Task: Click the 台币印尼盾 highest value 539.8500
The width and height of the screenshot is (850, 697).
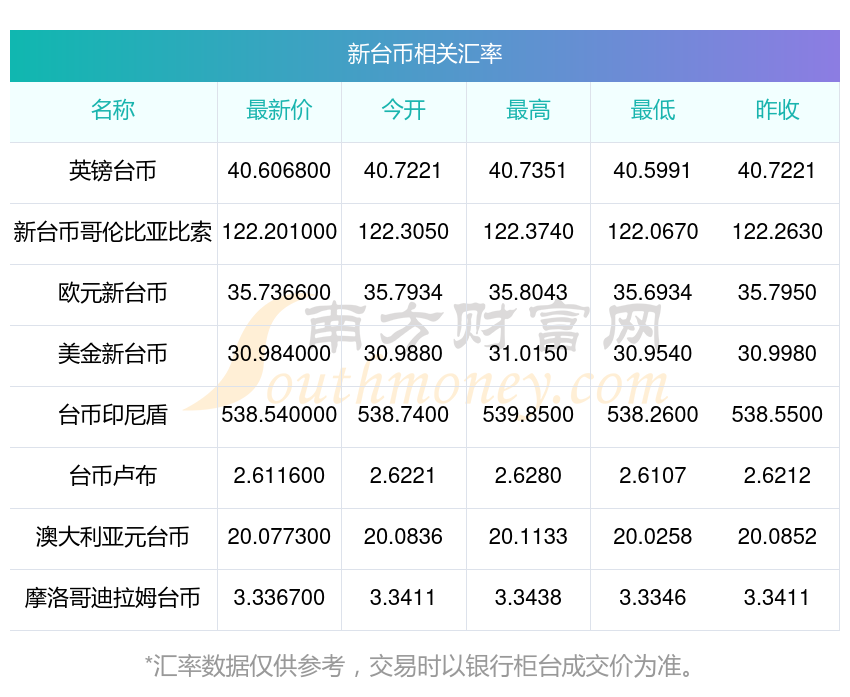Action: [x=528, y=415]
